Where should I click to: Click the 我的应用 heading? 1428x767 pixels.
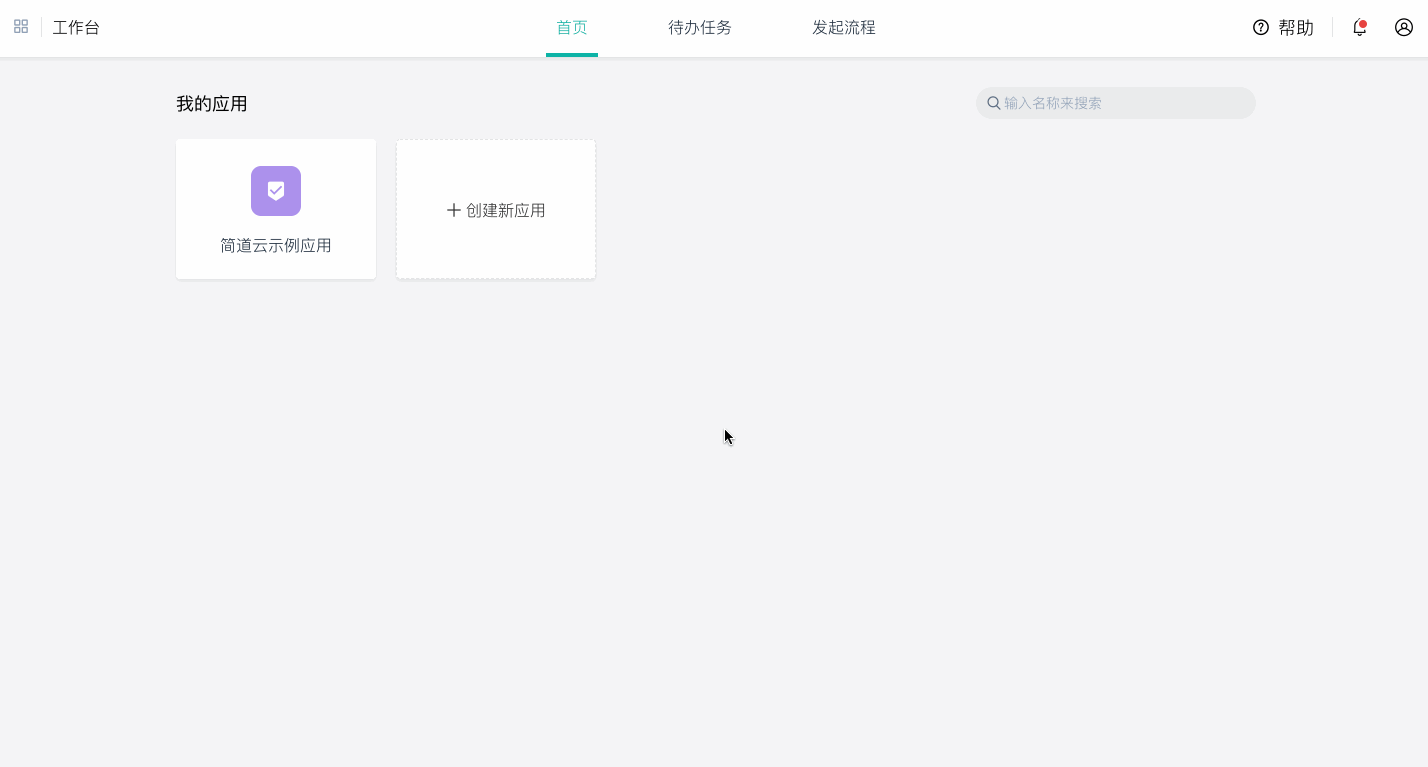(x=211, y=102)
